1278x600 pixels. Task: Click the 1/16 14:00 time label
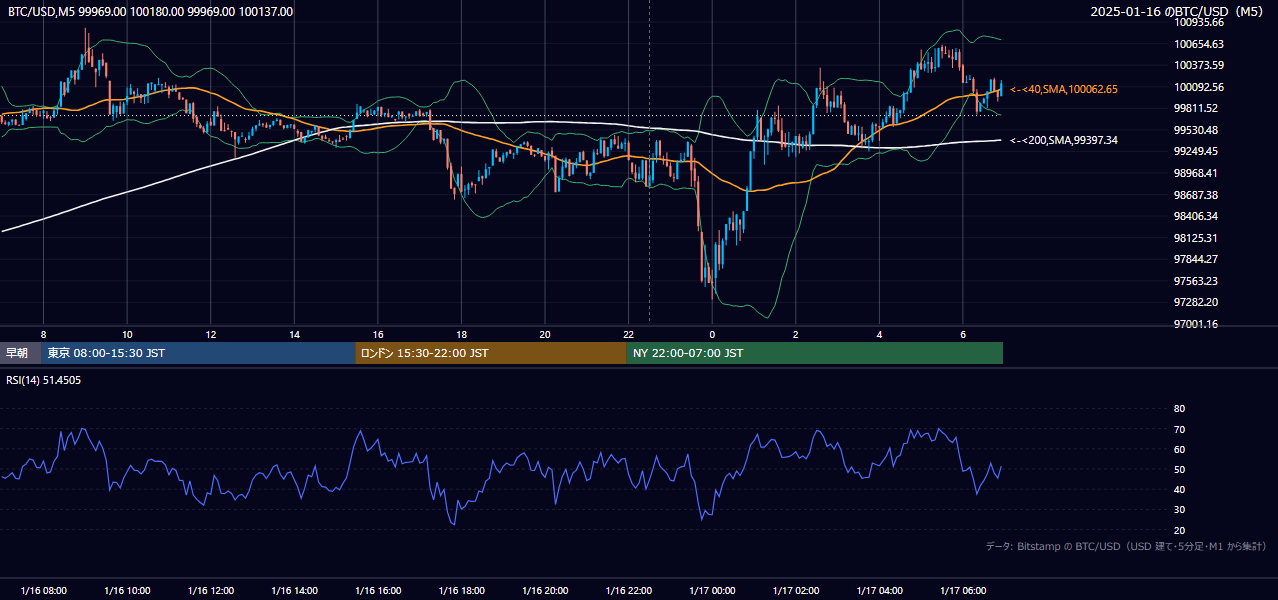[294, 591]
